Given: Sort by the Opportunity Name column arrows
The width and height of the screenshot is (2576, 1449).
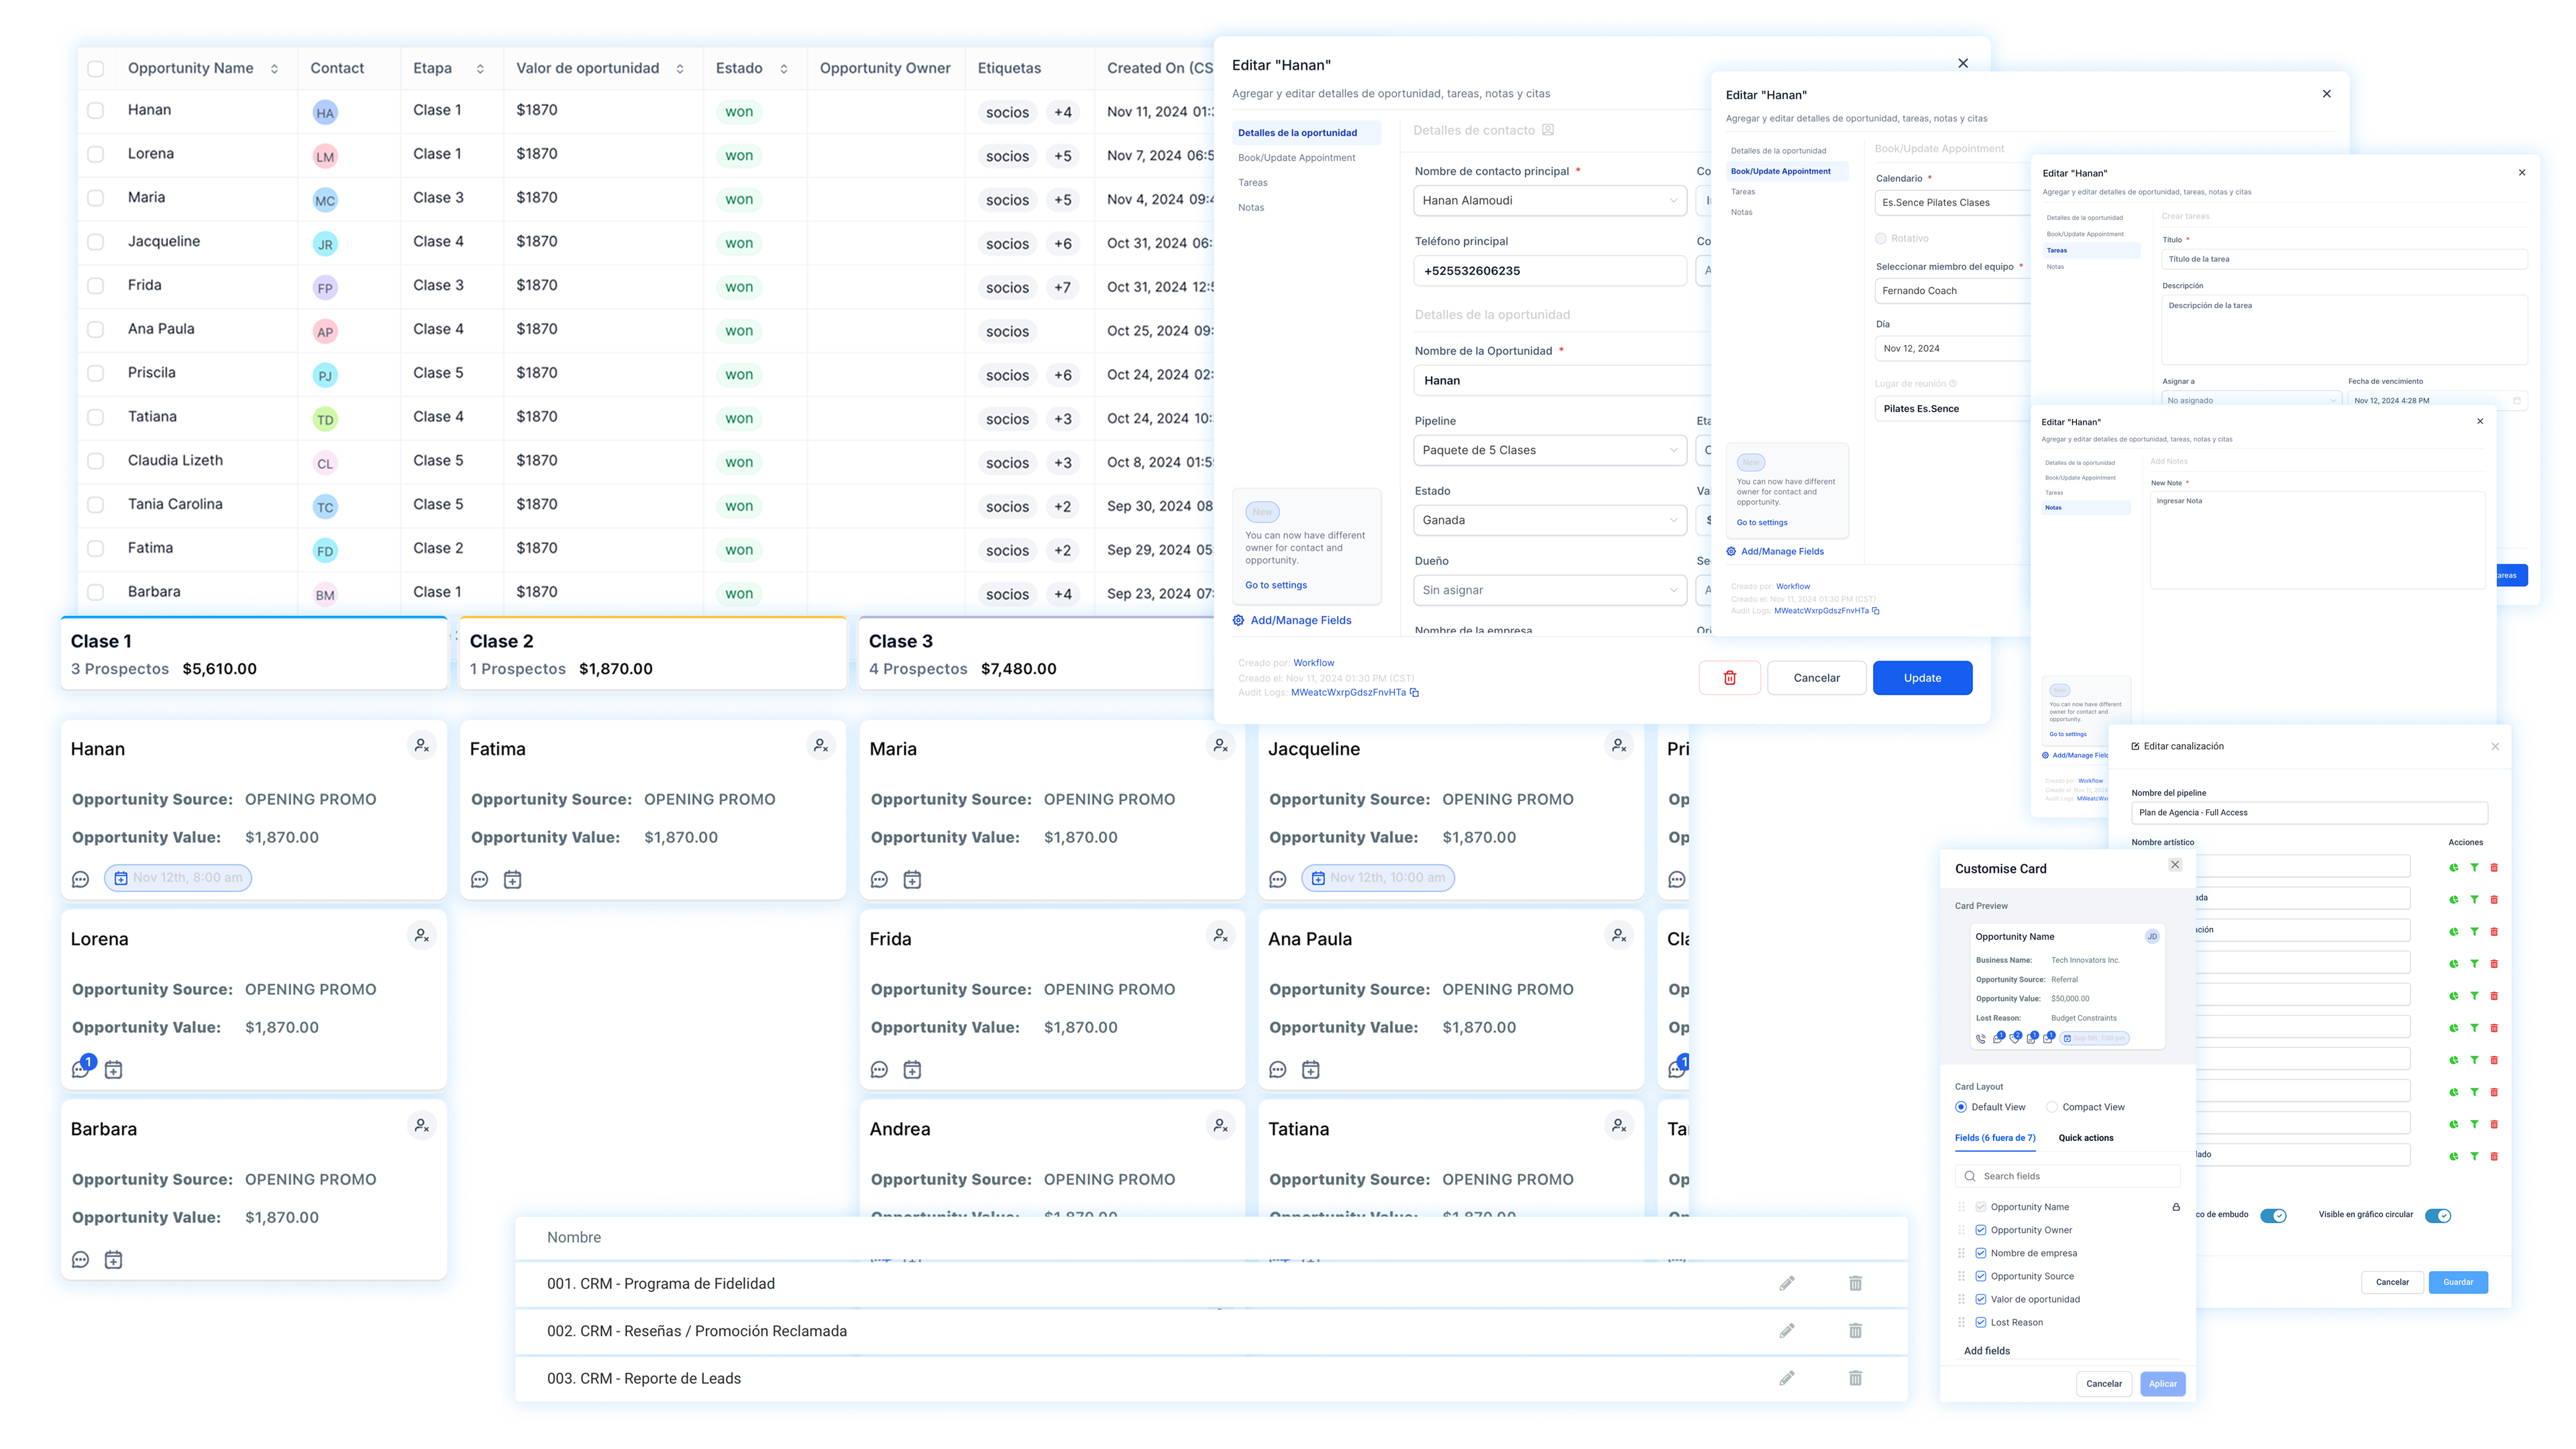Looking at the screenshot, I should pyautogui.click(x=275, y=69).
